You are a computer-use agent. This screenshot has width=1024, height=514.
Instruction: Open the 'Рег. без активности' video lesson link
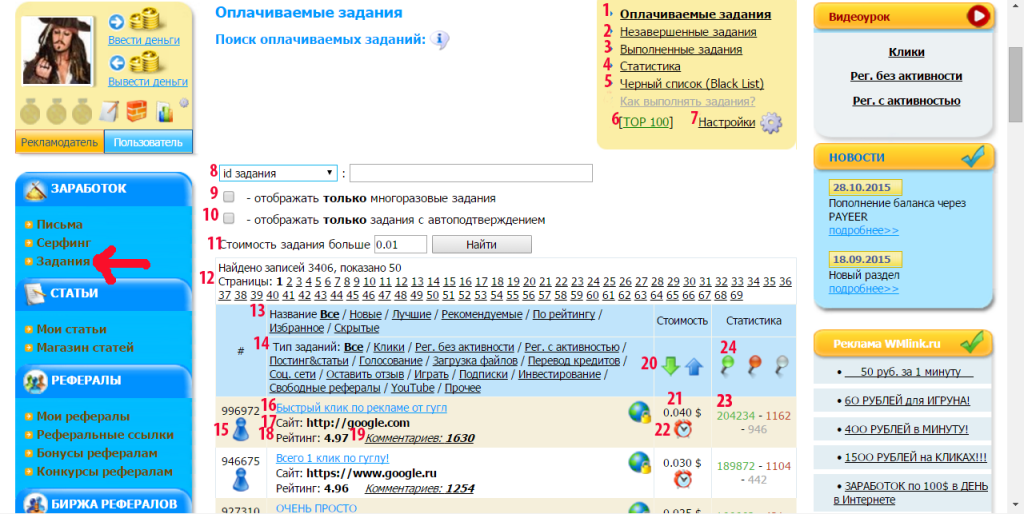[x=906, y=76]
